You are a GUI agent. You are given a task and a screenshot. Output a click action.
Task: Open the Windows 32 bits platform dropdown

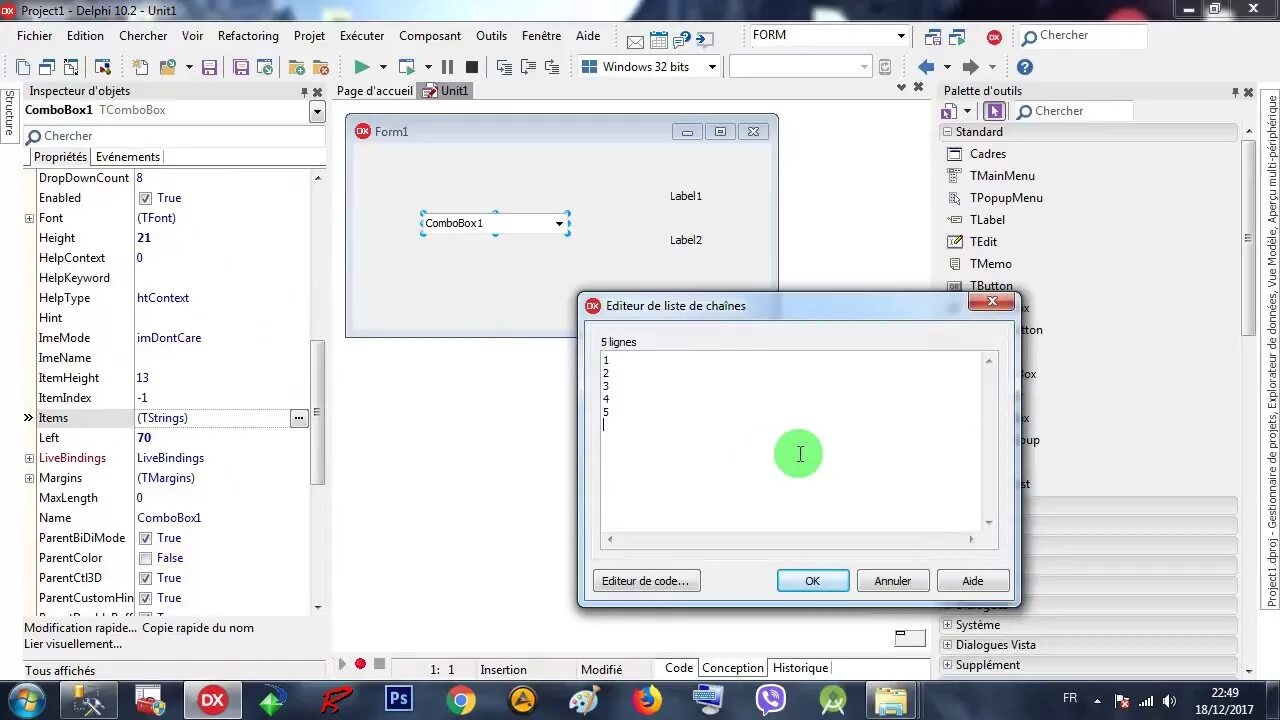pos(712,67)
